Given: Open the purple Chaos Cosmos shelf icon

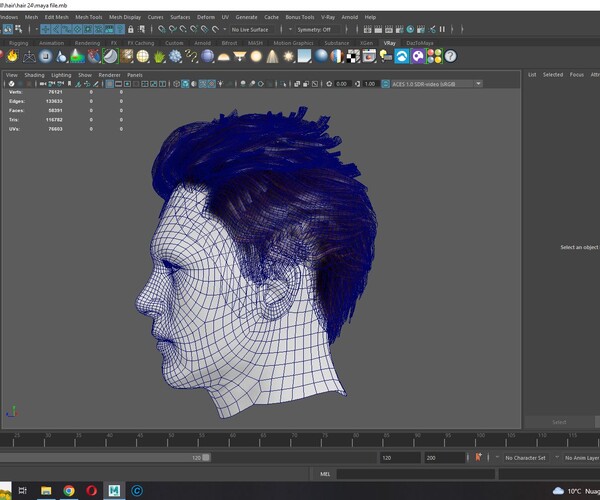Looking at the screenshot, I should point(418,56).
